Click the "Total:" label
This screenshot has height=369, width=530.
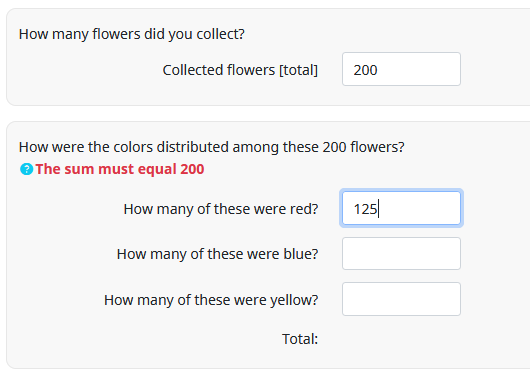(x=300, y=339)
